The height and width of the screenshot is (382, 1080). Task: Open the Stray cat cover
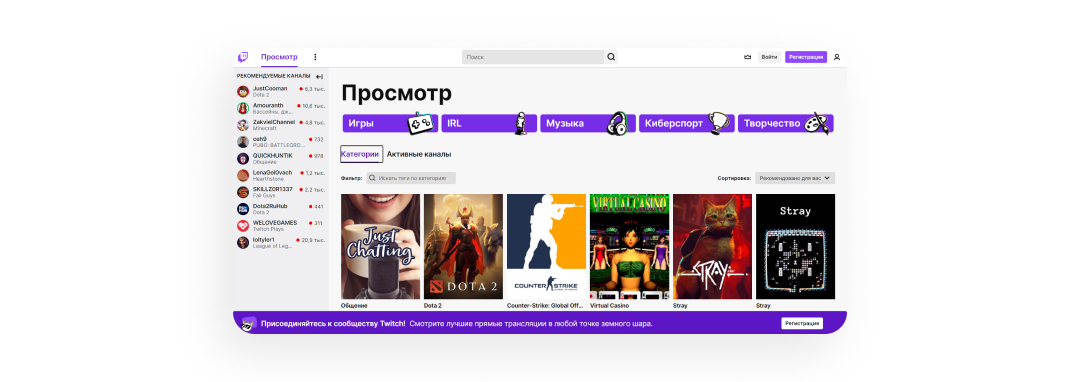[x=712, y=246]
